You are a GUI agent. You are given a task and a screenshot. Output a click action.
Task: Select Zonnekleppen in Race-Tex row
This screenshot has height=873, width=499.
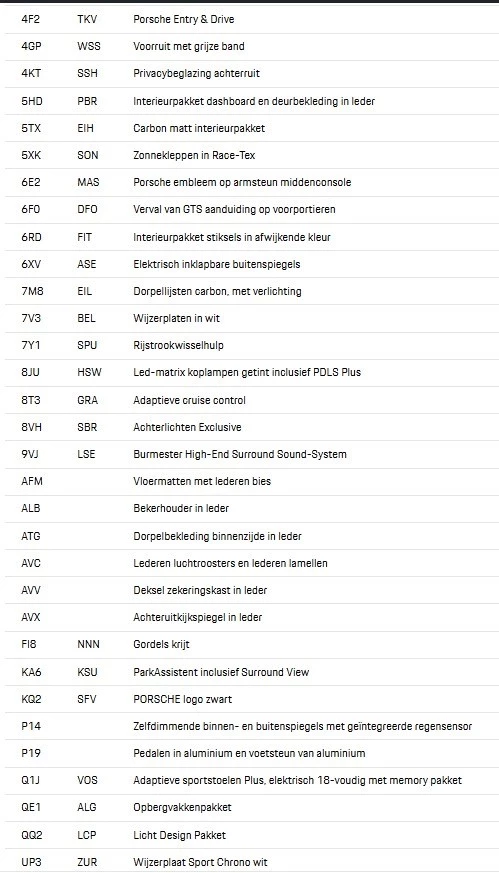pyautogui.click(x=252, y=155)
